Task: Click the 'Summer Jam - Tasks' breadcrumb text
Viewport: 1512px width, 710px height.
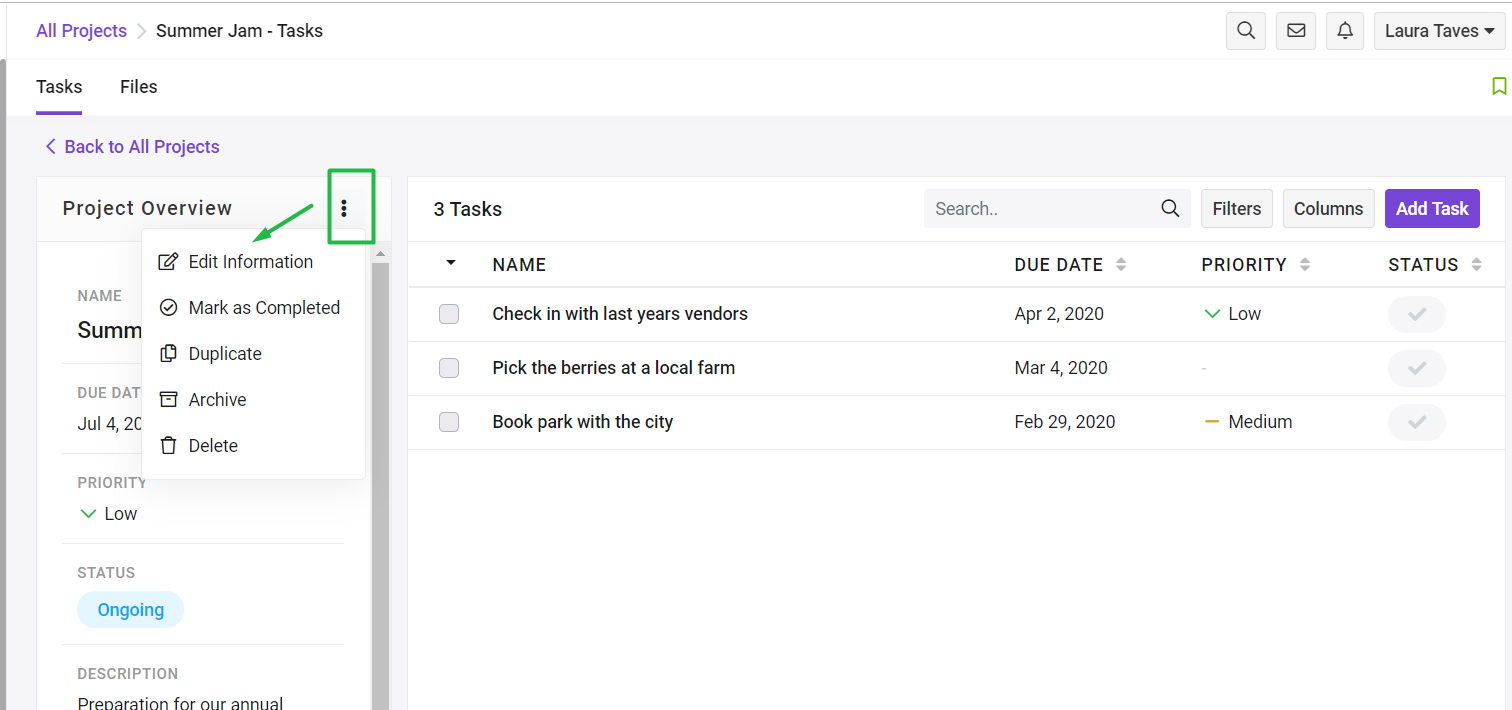Action: 239,31
